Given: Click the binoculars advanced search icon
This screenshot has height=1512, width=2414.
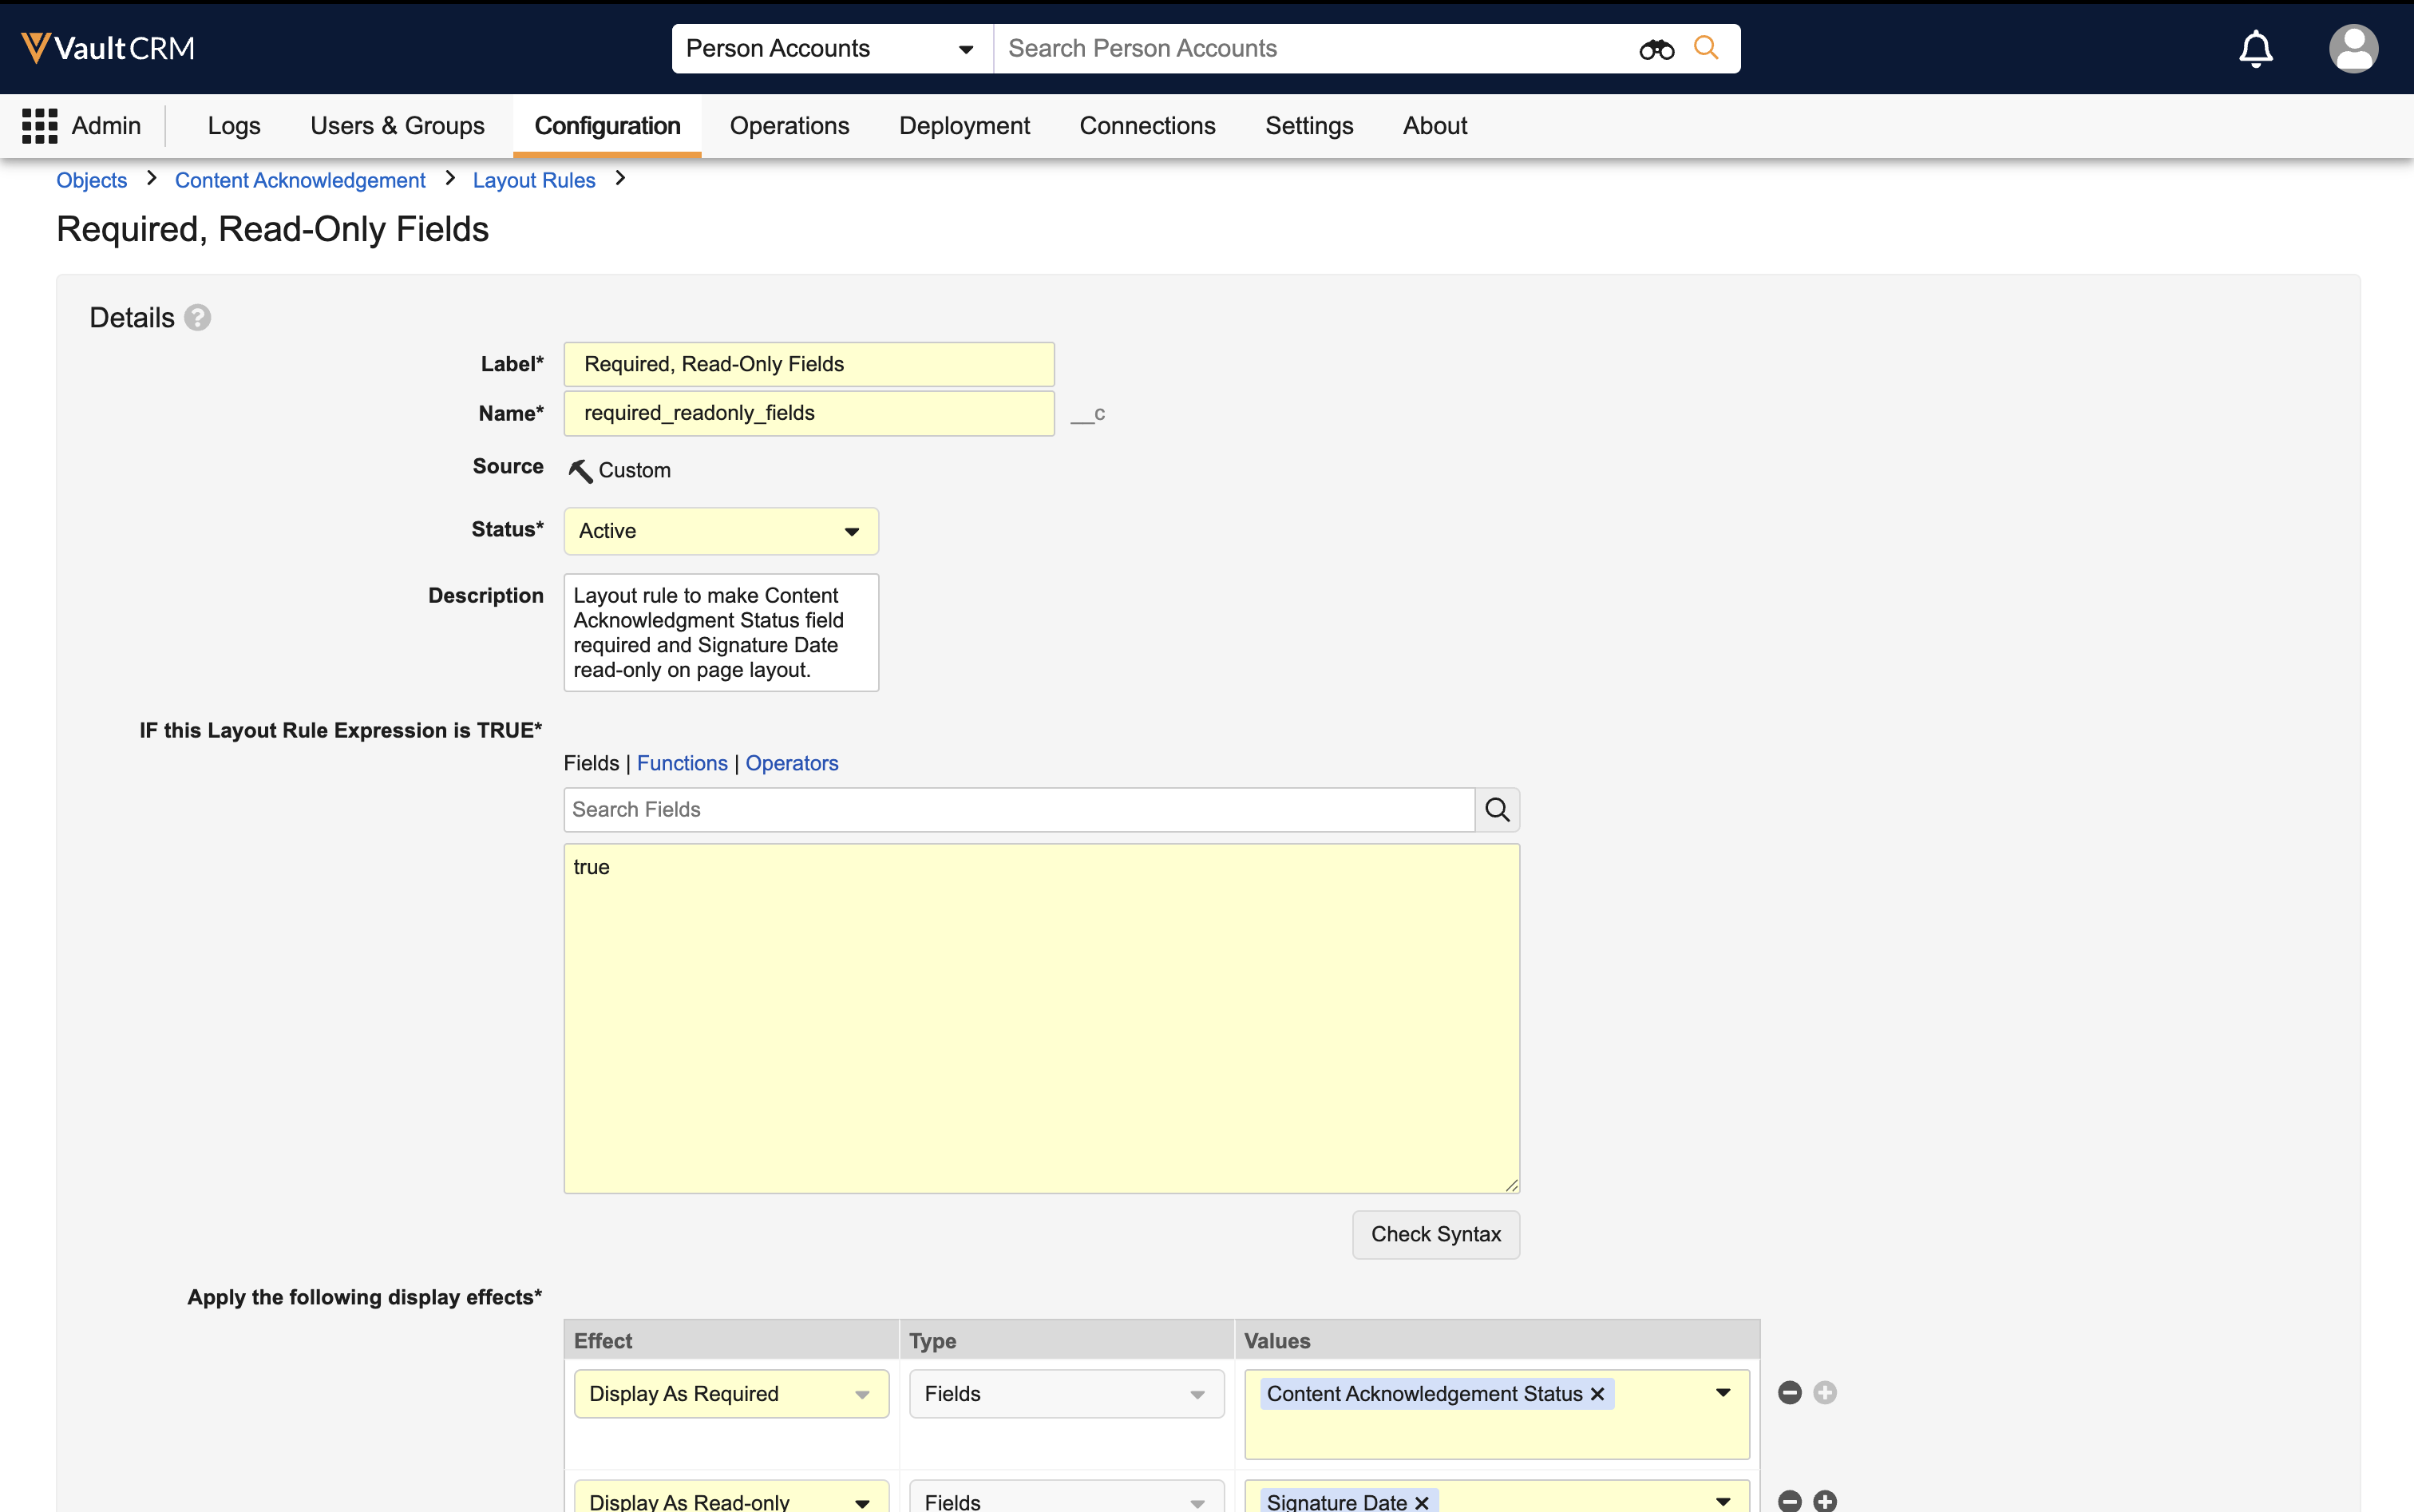Looking at the screenshot, I should coord(1656,49).
